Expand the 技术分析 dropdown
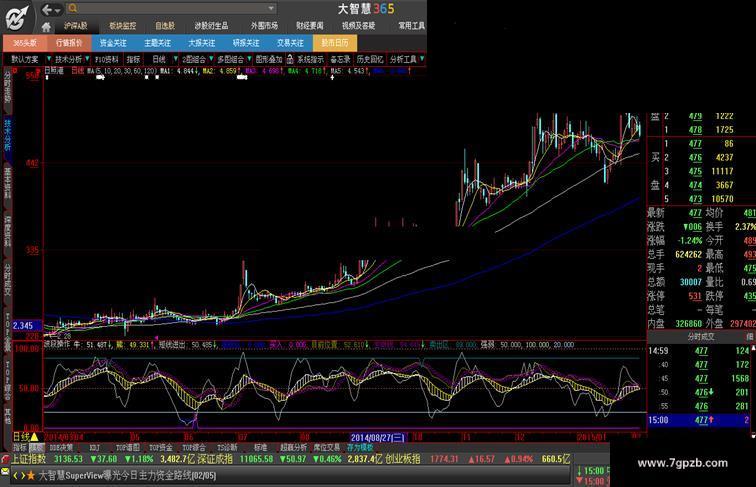756x487 pixels. click(x=87, y=59)
